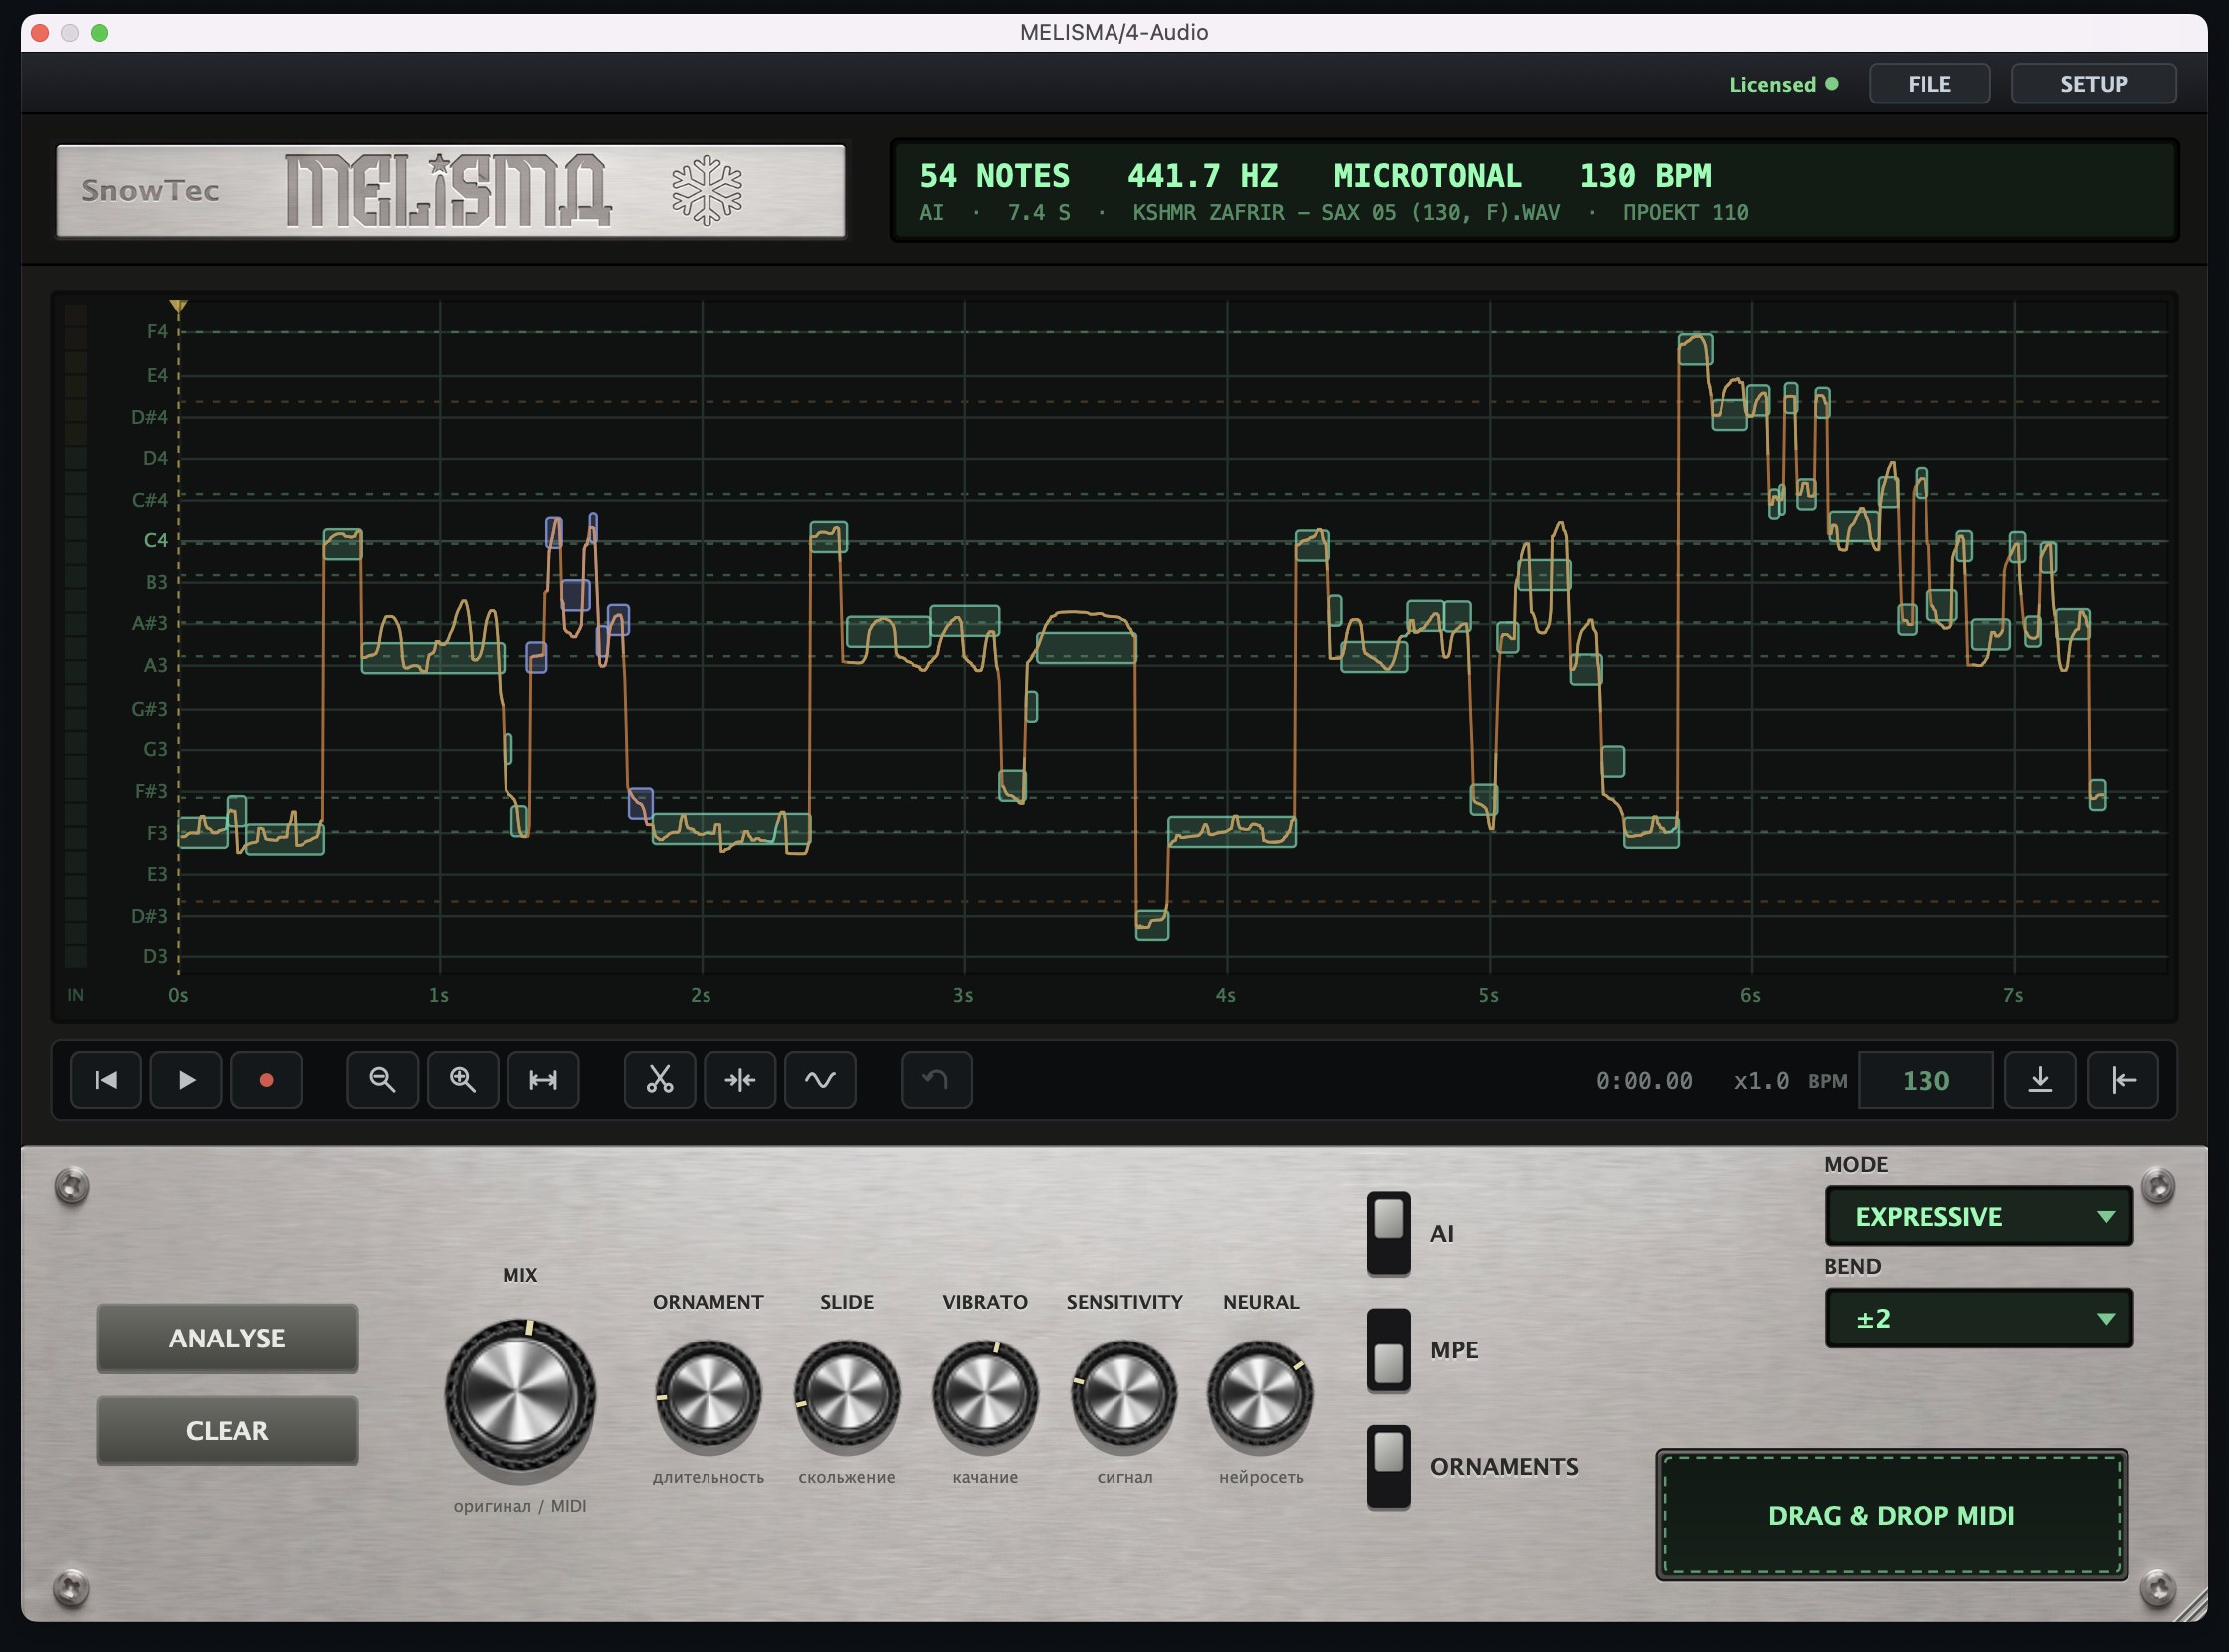
Task: Zoom in the piano roll view
Action: tap(462, 1080)
